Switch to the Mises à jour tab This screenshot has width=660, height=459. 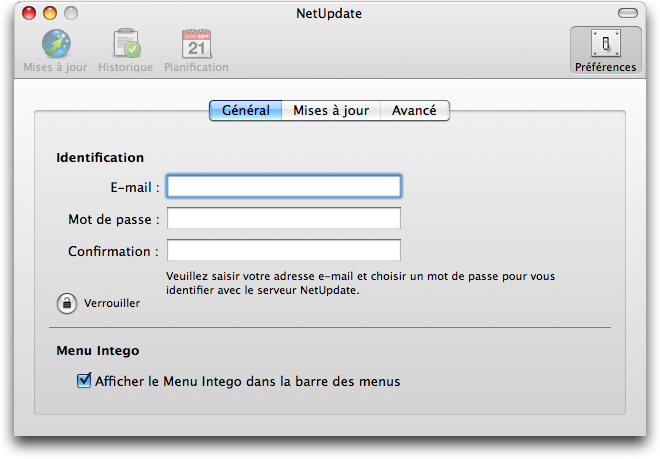(331, 110)
